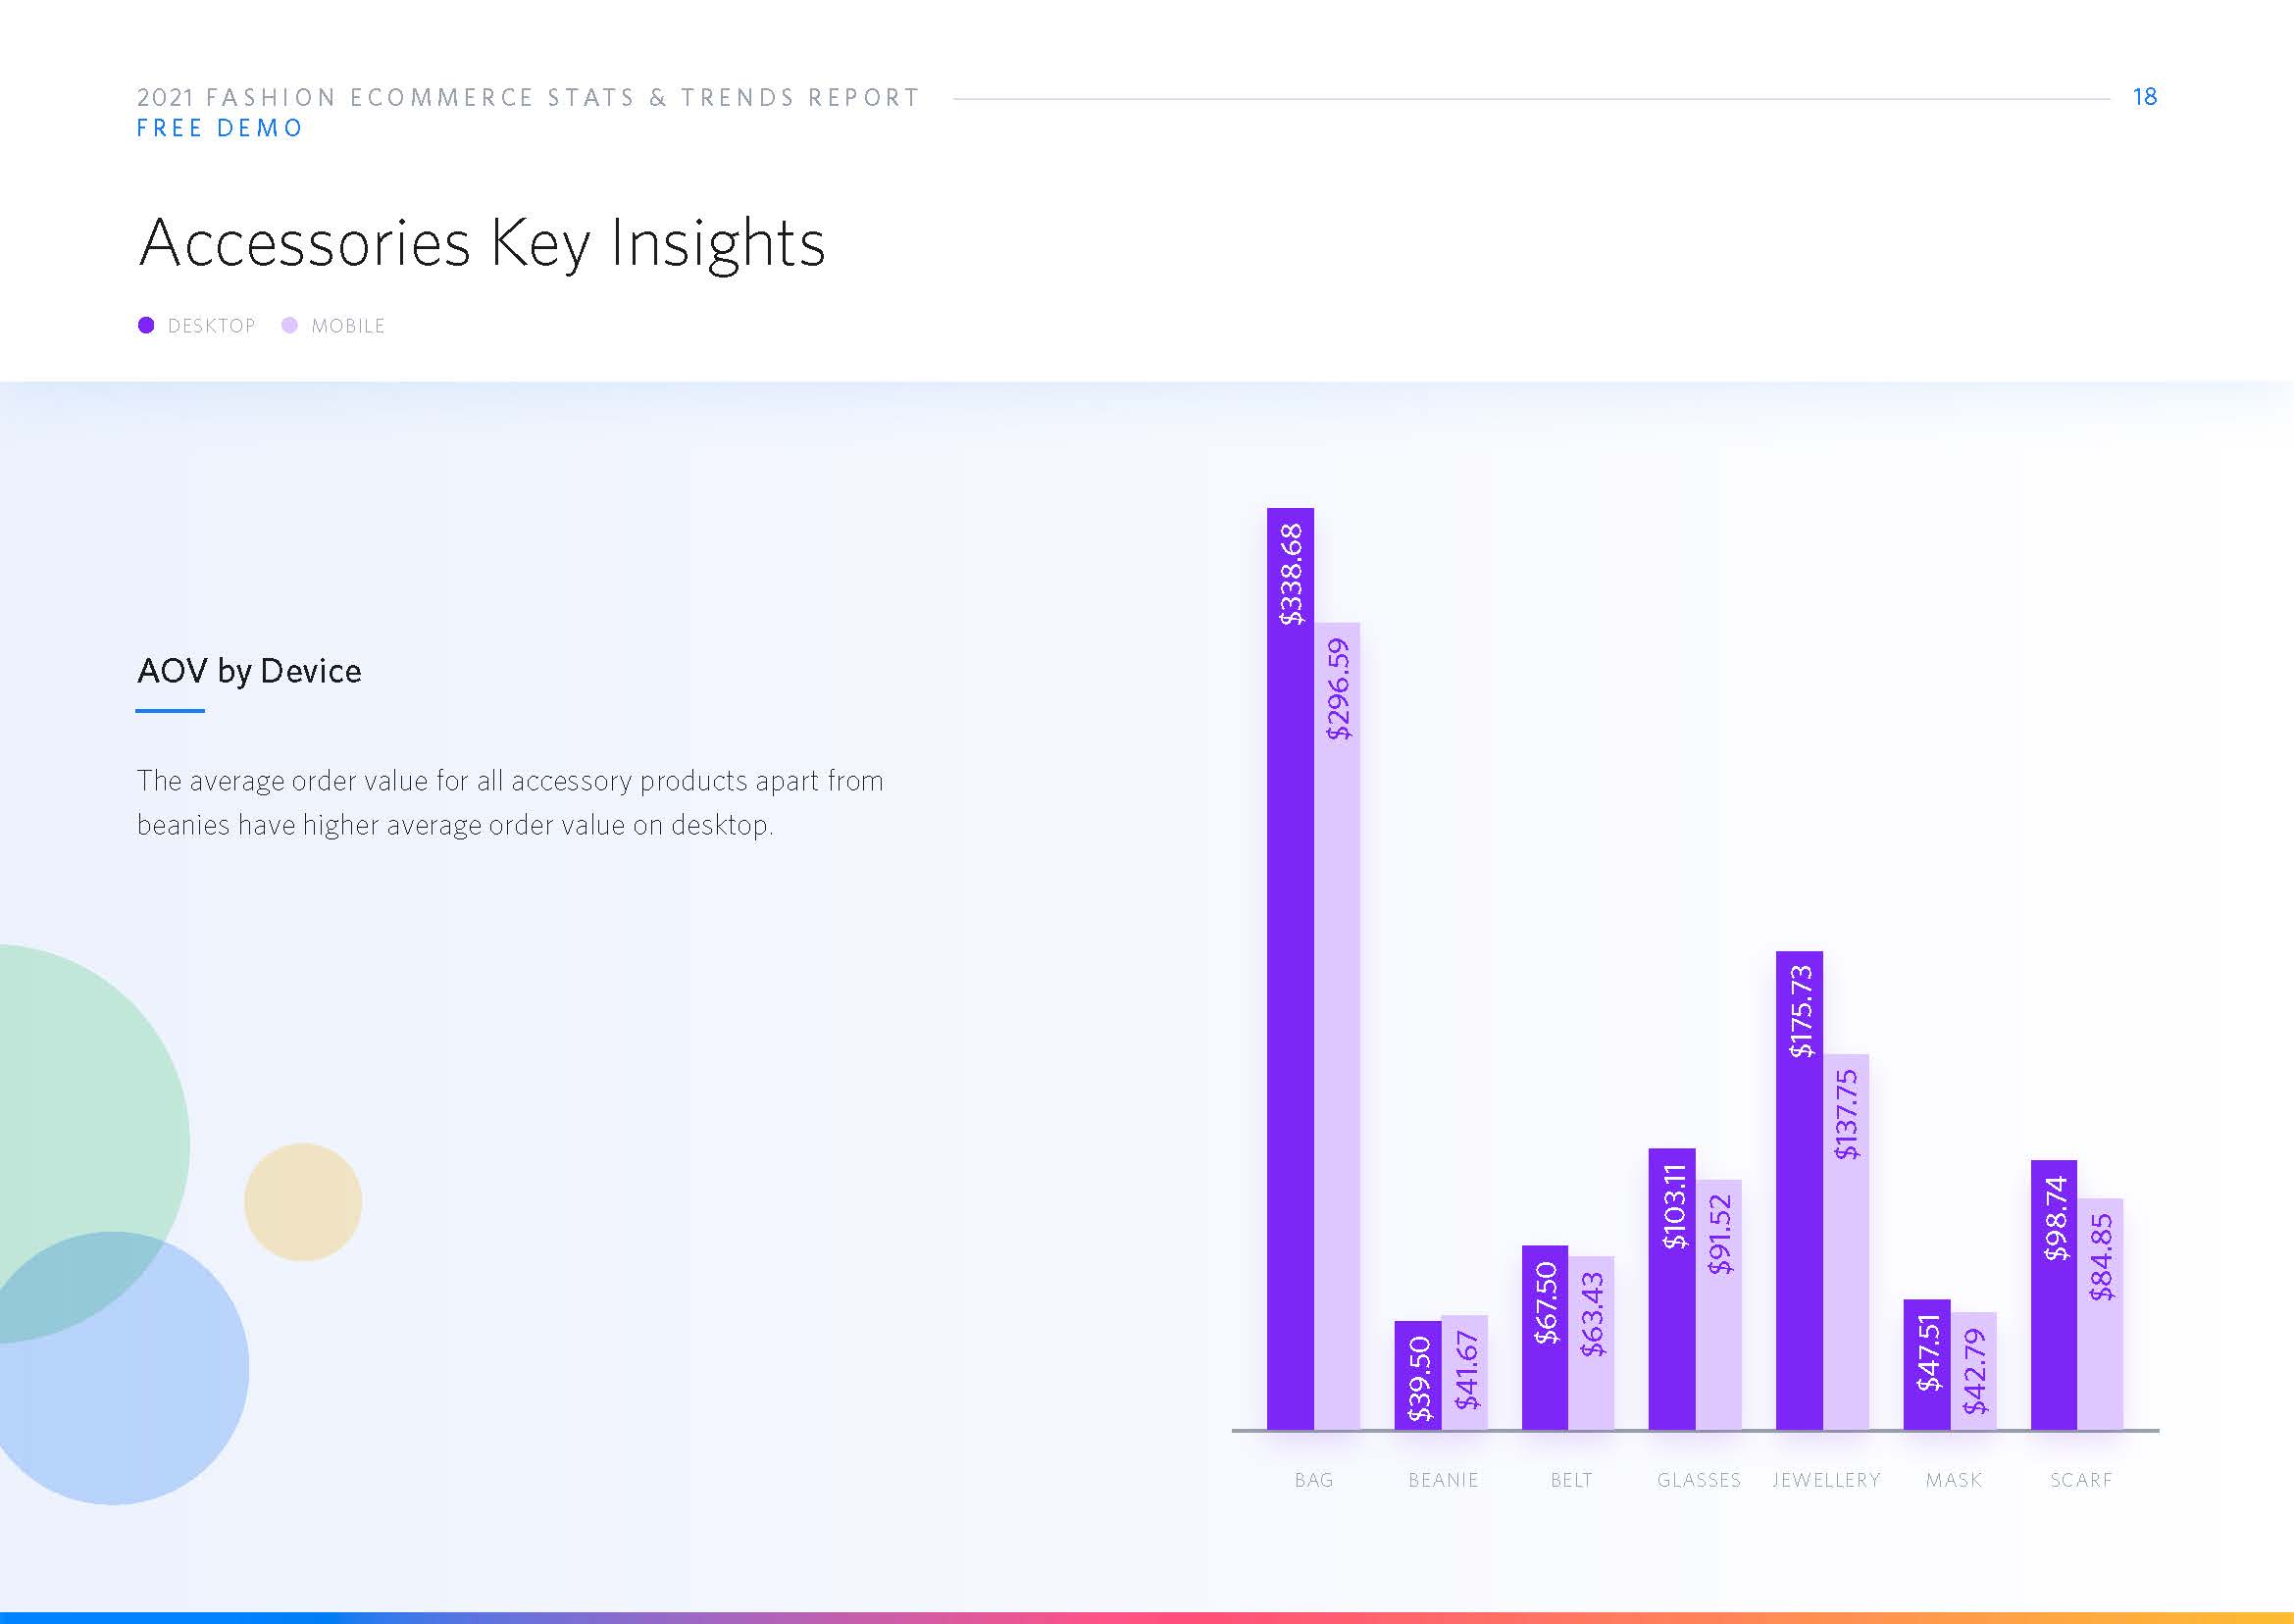Click the light purple Mobile legend dot
Screen dimensions: 2294x1624
[x=290, y=325]
